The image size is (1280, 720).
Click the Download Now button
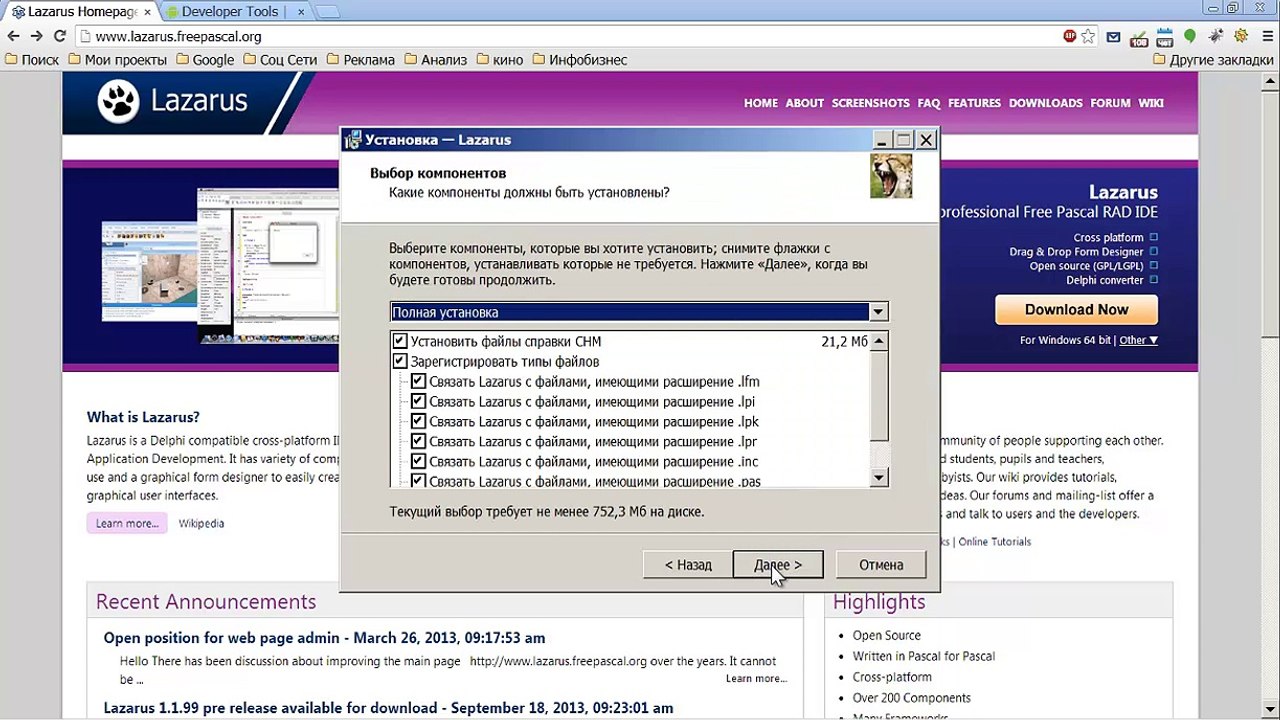tap(1076, 310)
